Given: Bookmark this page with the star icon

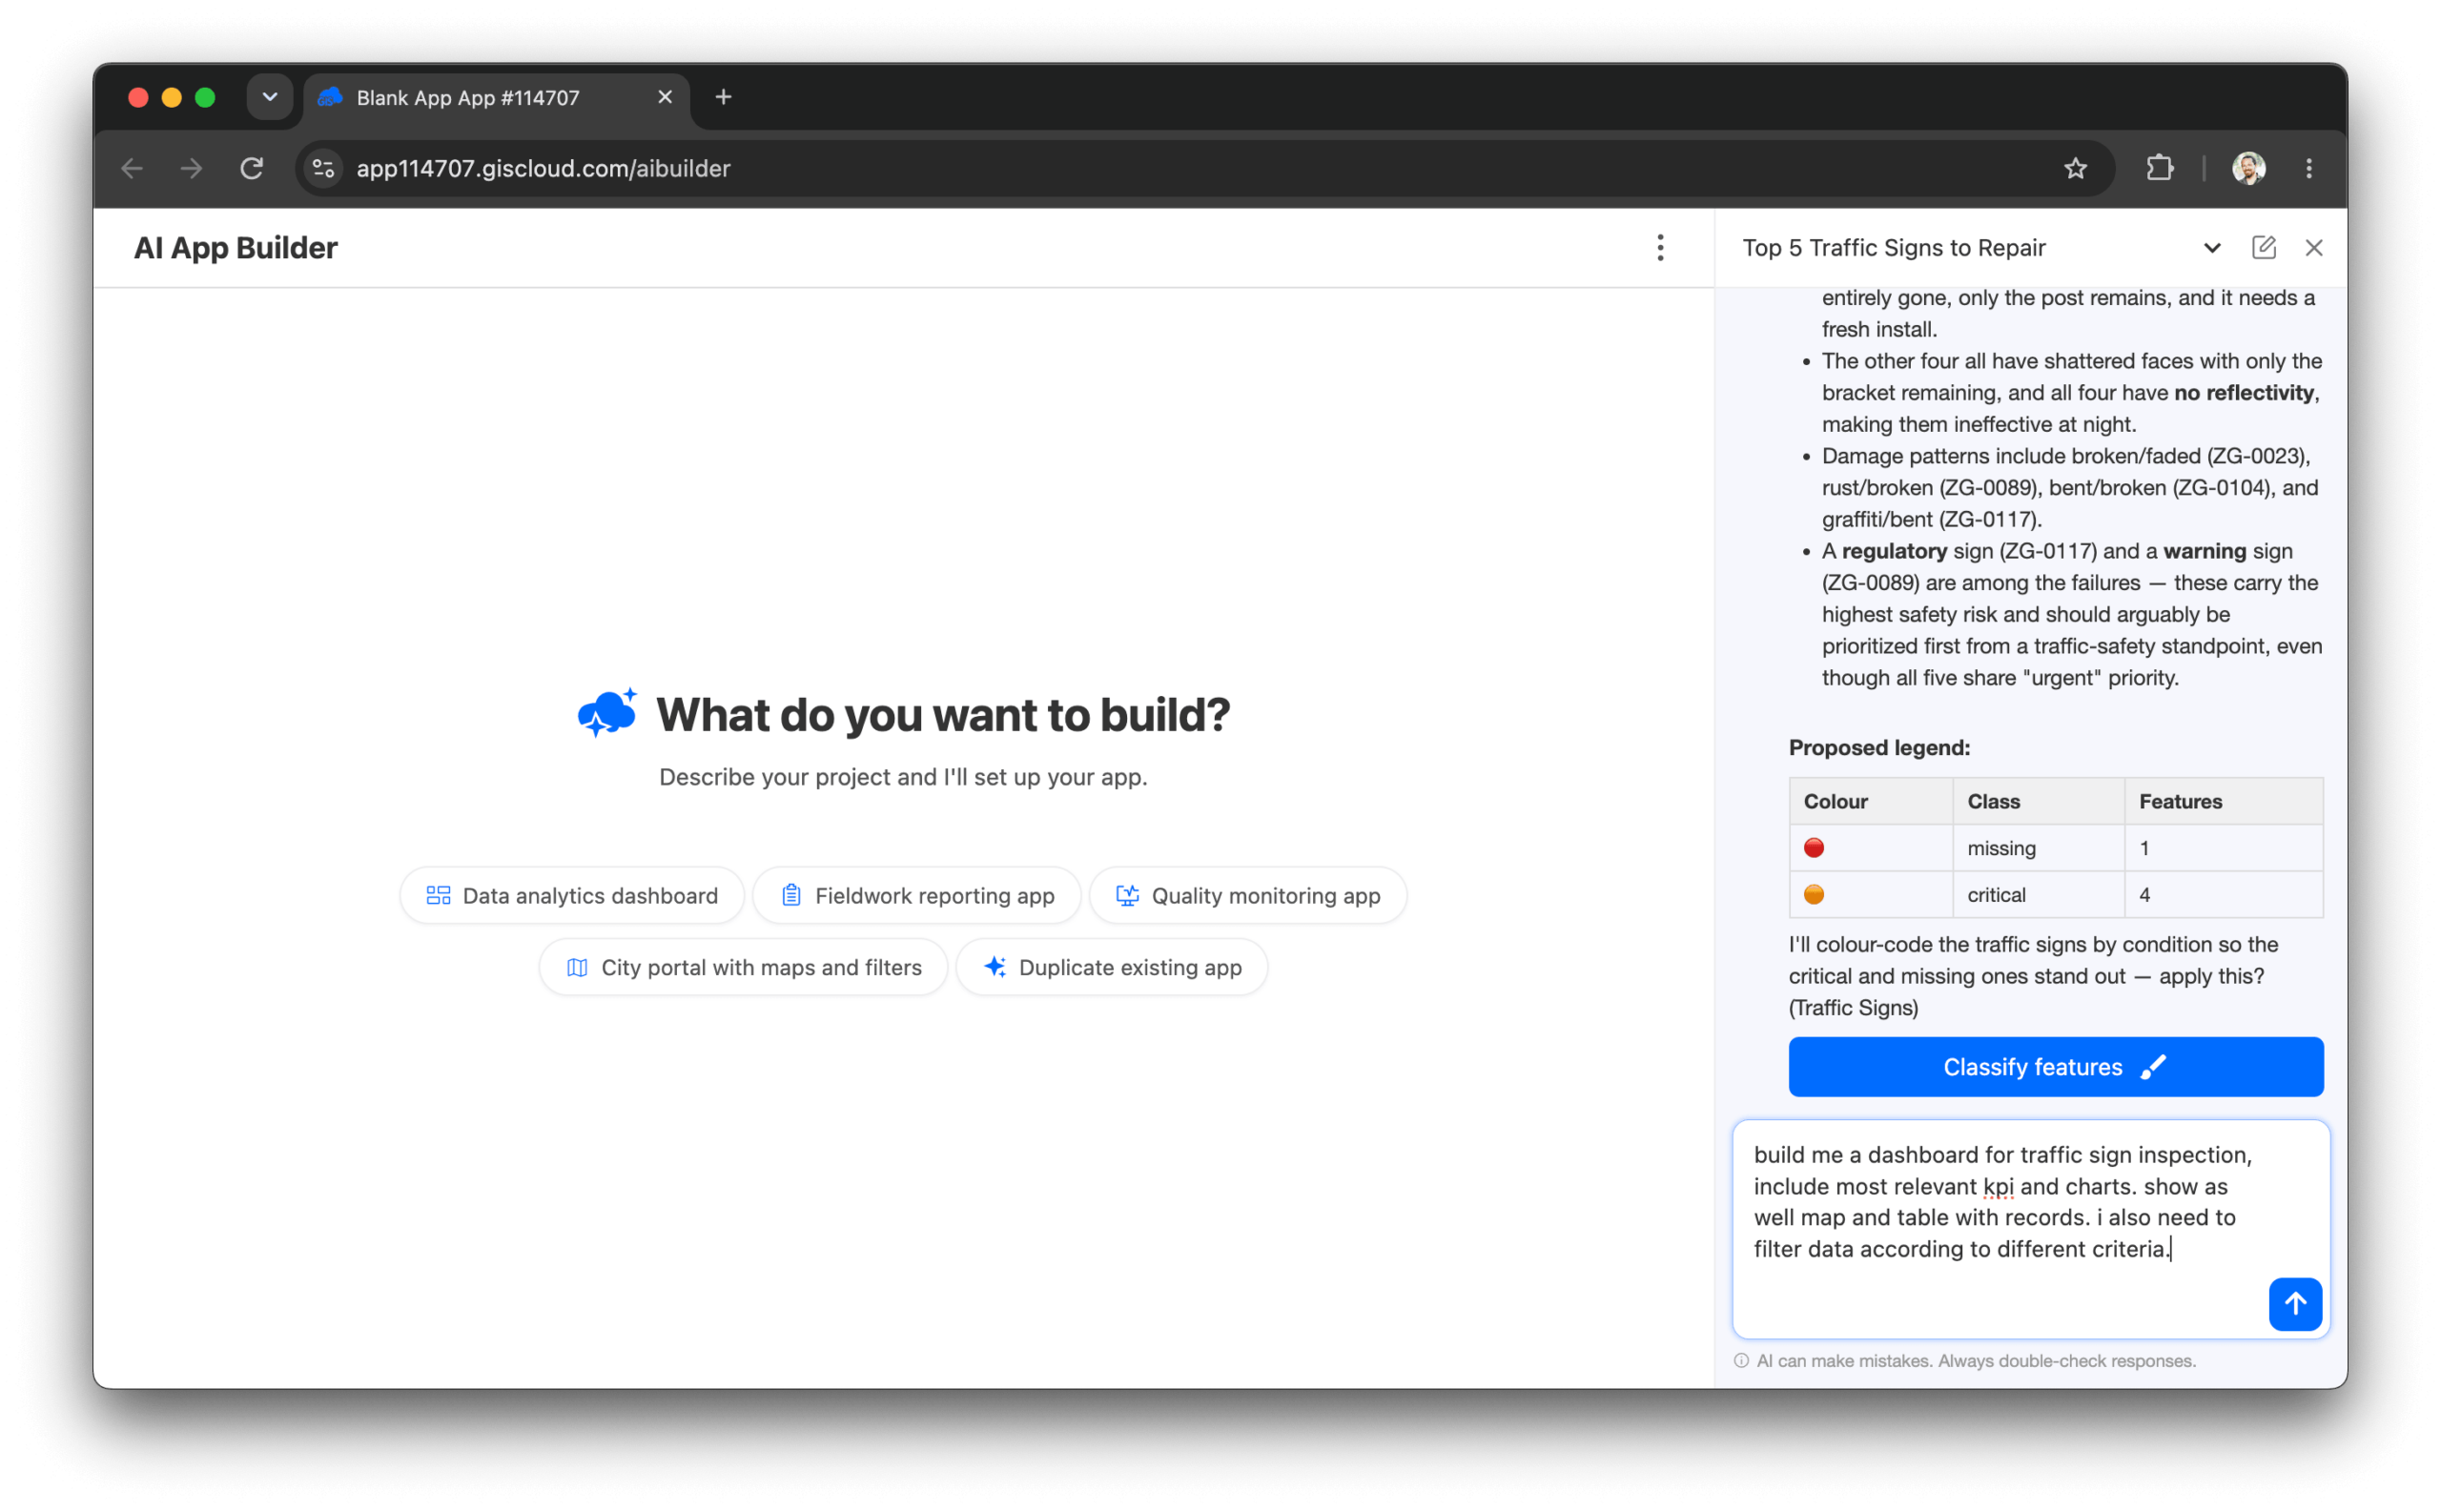Looking at the screenshot, I should [2075, 168].
